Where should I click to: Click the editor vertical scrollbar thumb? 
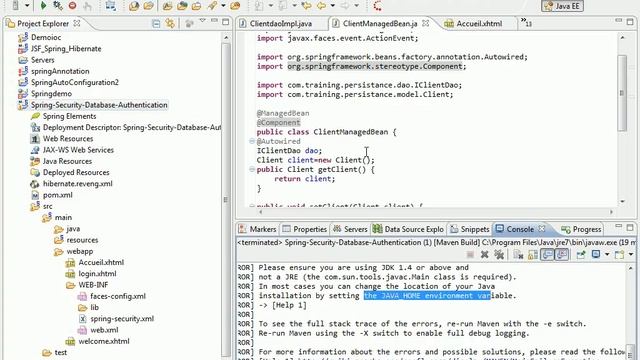[622, 93]
